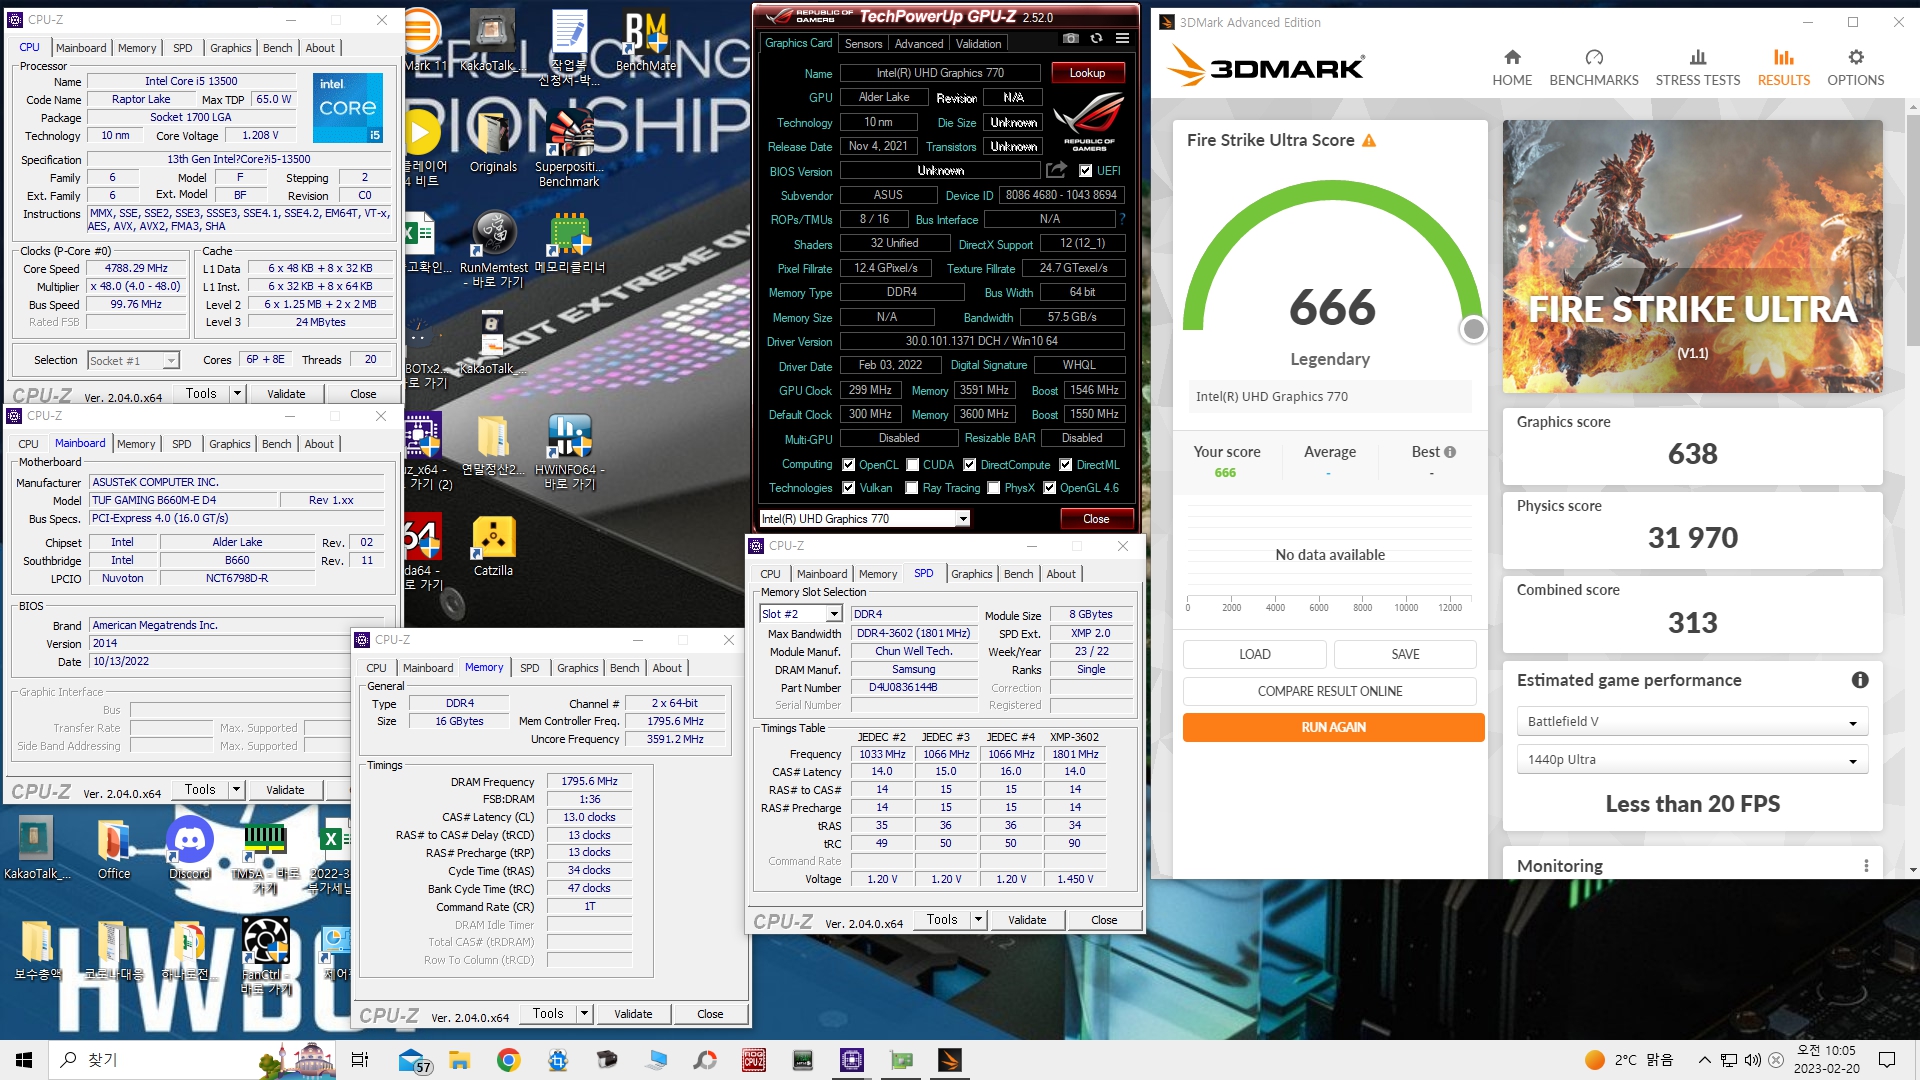Click the 3DMark results vertical scrollbar
The width and height of the screenshot is (1920, 1080).
1912,230
